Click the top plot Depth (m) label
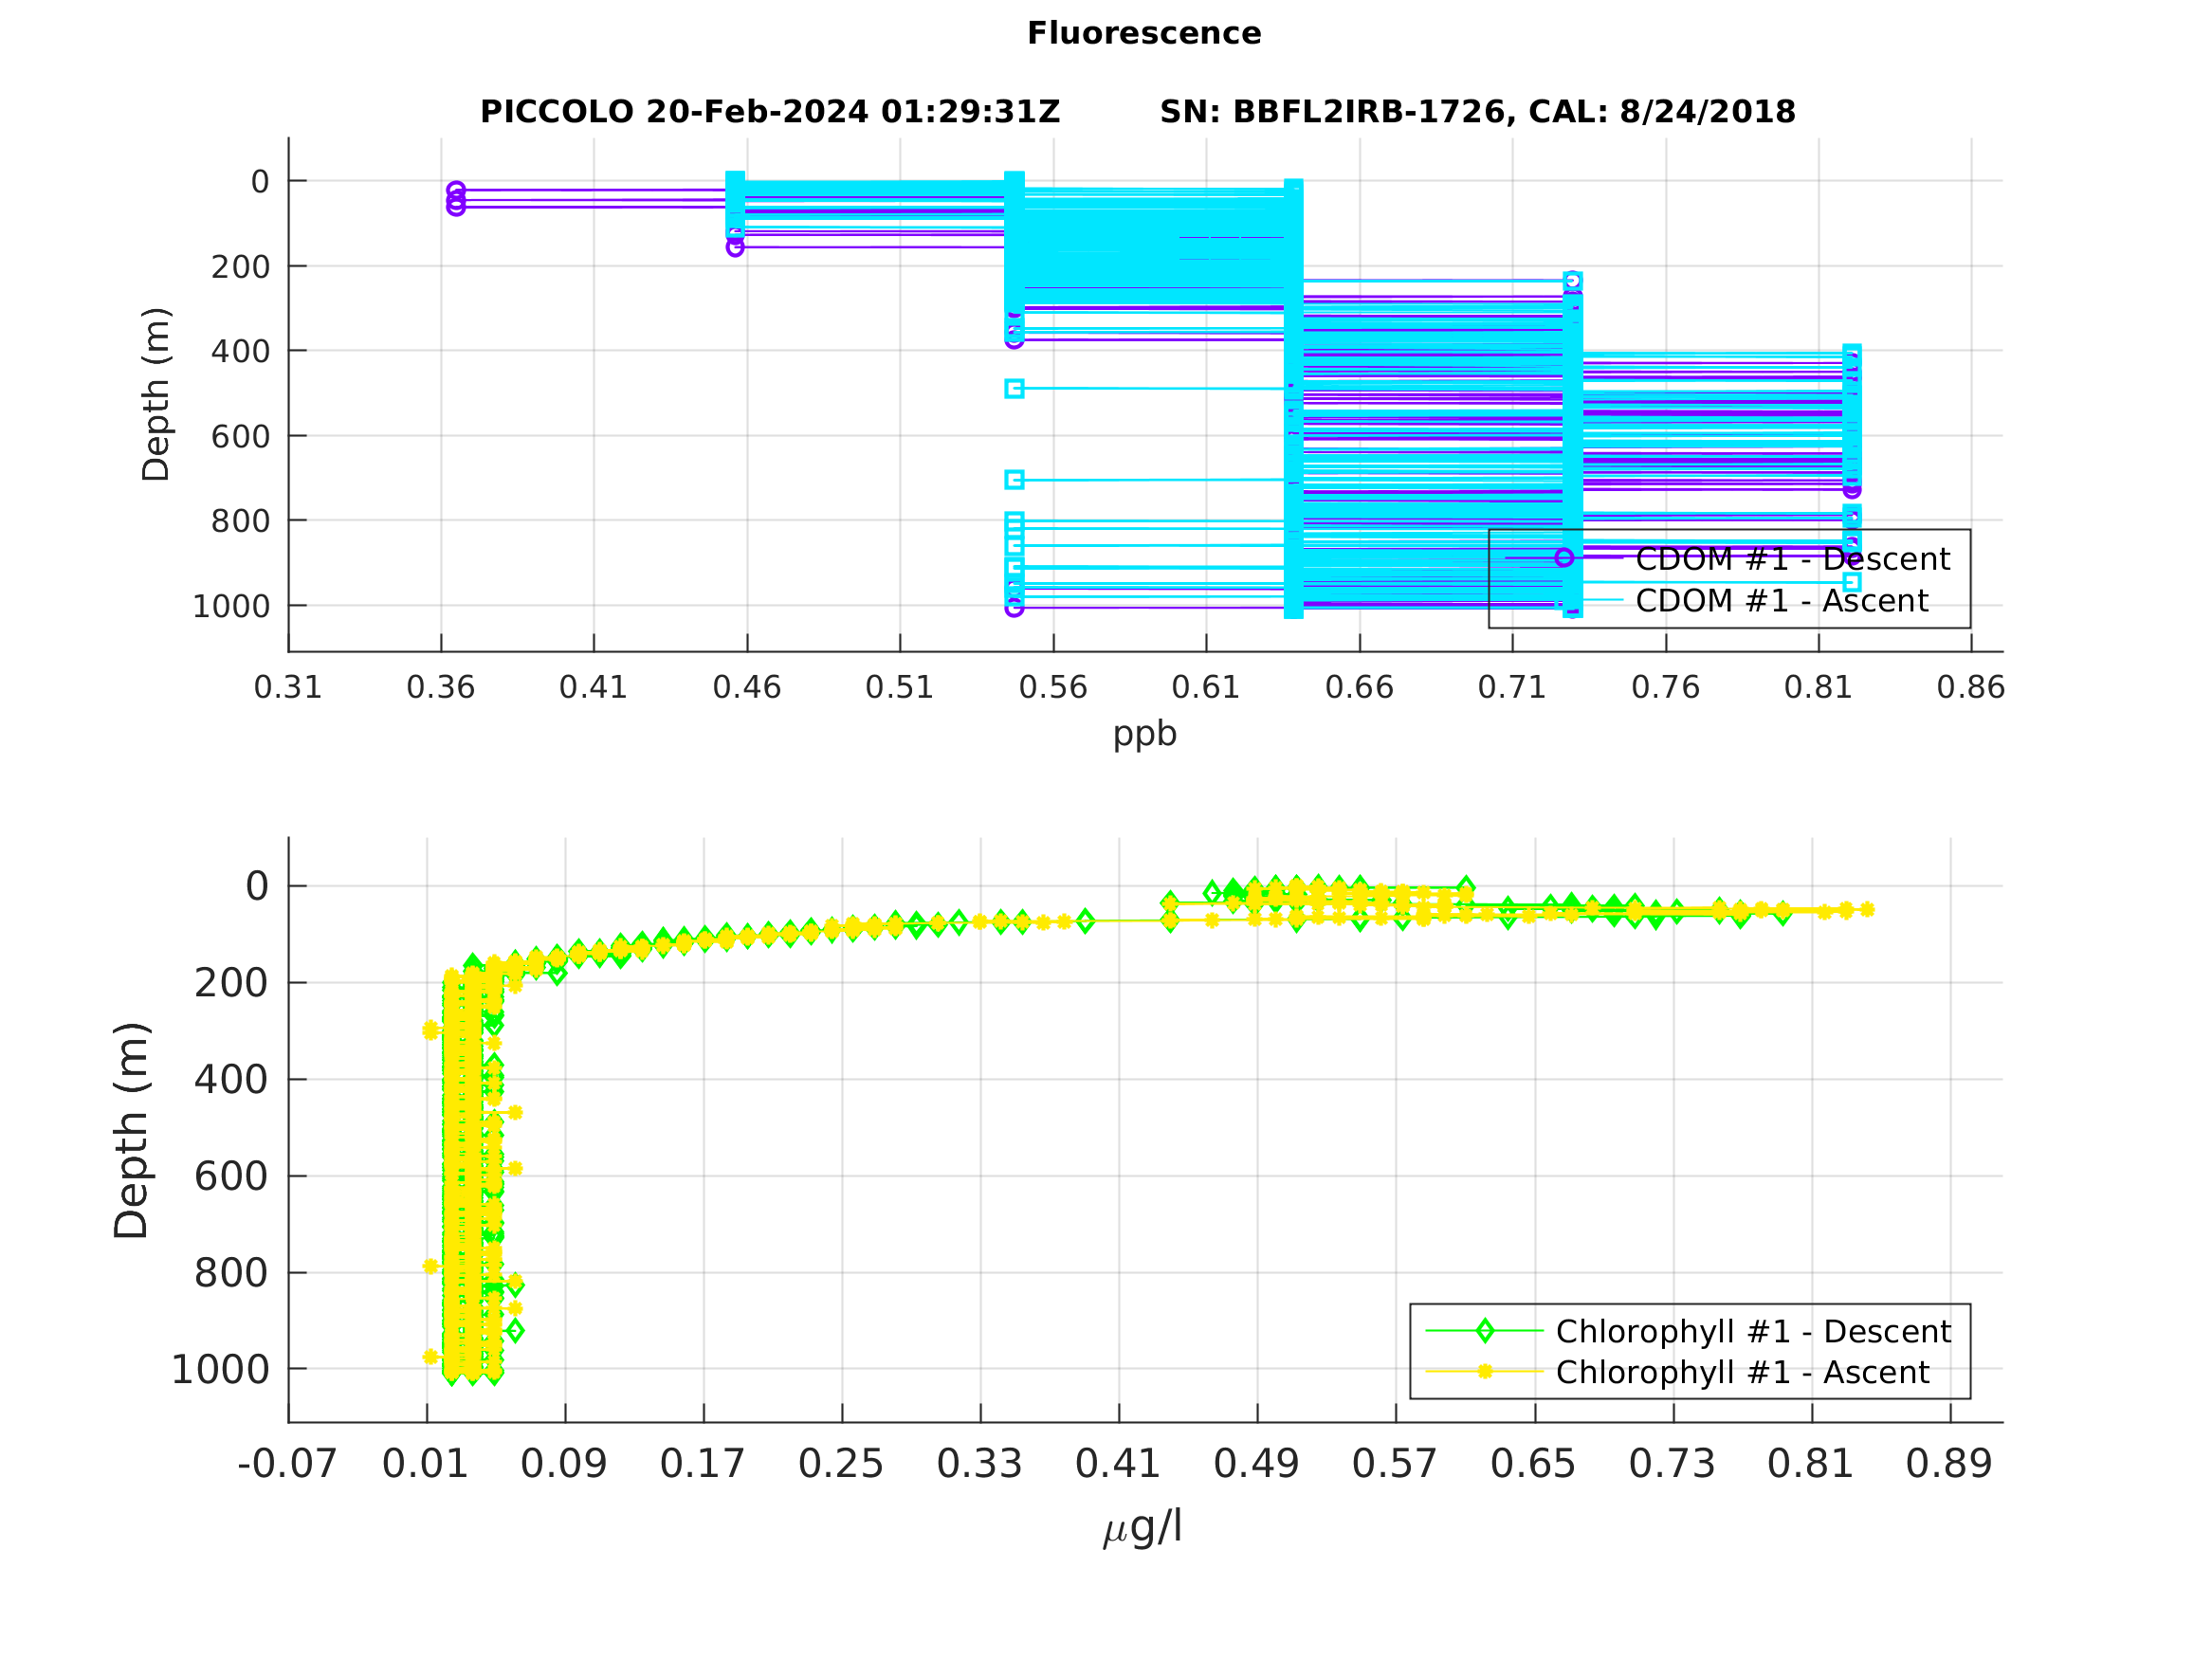 (156, 394)
